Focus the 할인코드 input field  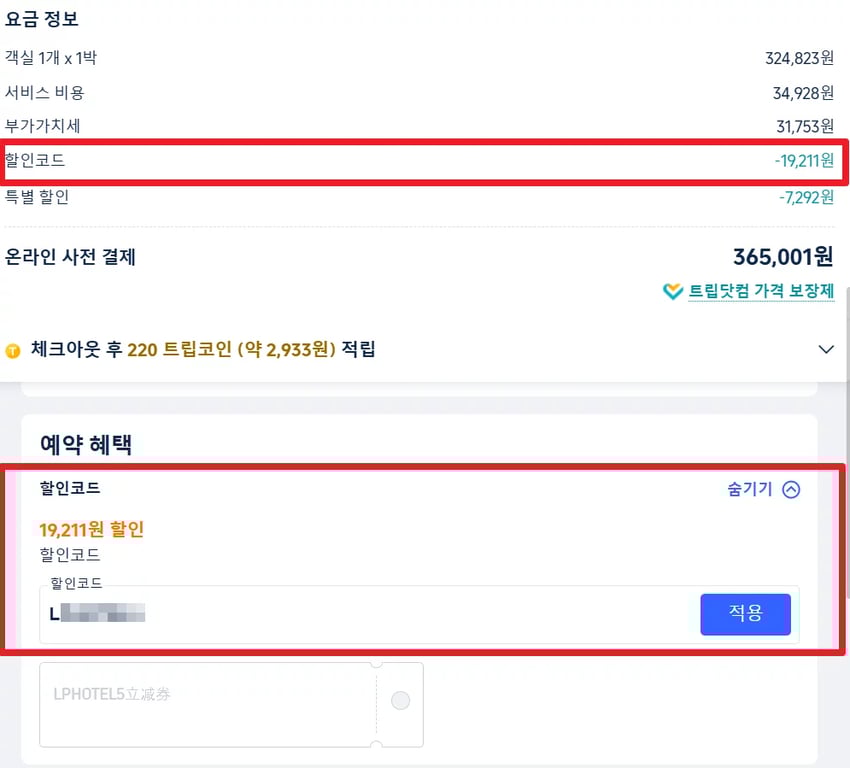370,614
